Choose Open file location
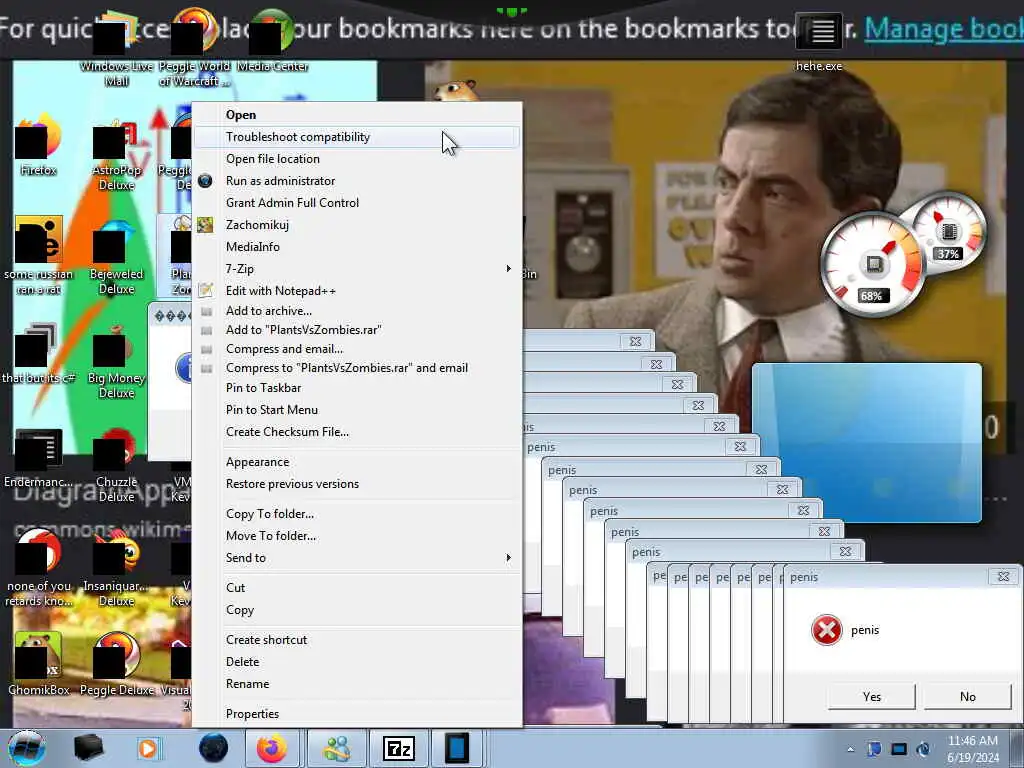 [x=357, y=159]
